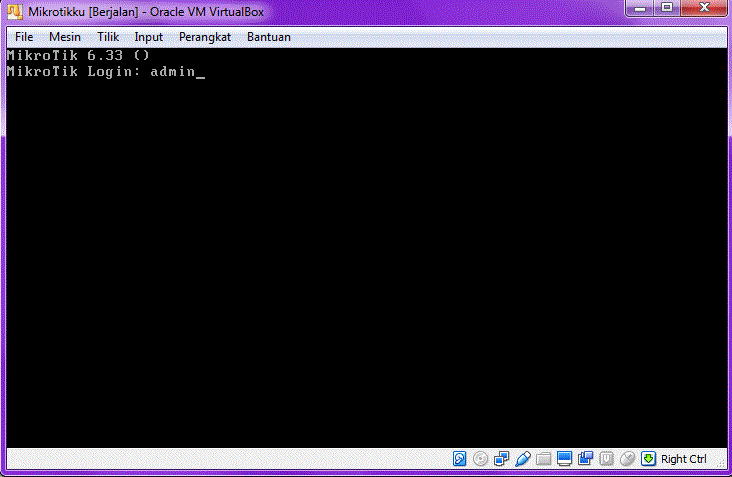Click the video capture status icon

tap(585, 459)
